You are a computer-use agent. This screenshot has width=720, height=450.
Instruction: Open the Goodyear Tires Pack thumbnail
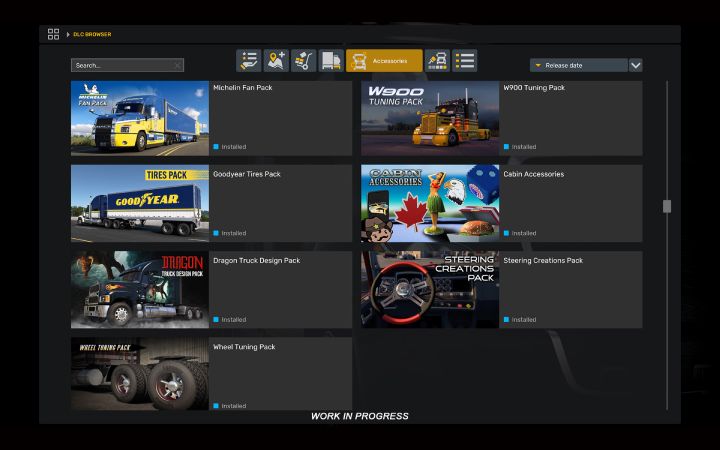click(x=140, y=203)
